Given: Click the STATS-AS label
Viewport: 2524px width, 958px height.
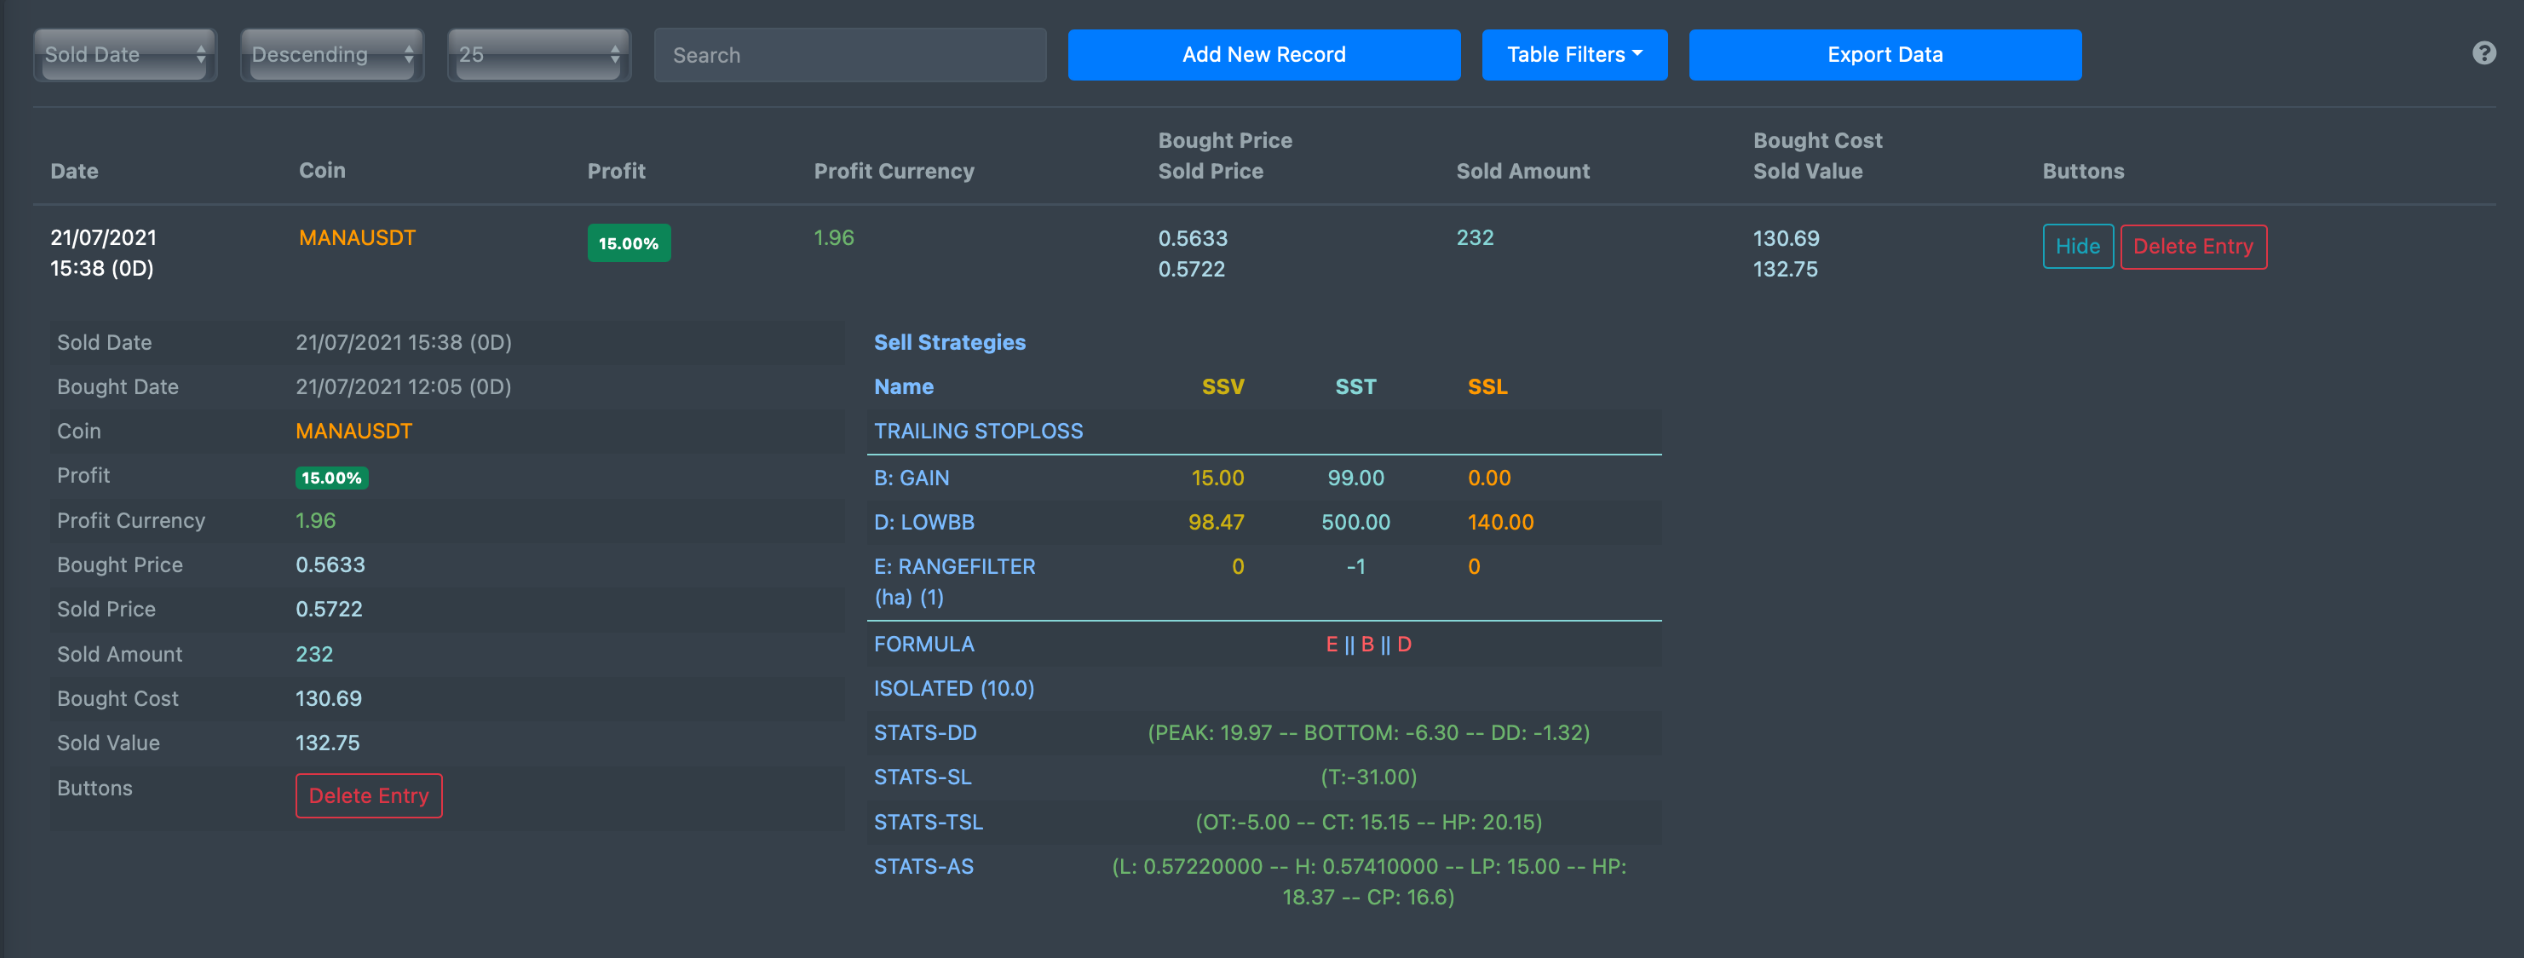Looking at the screenshot, I should click(x=924, y=867).
